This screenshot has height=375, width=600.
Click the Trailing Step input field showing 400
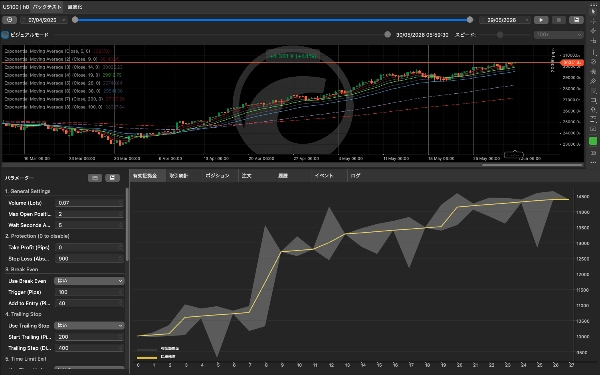point(89,348)
